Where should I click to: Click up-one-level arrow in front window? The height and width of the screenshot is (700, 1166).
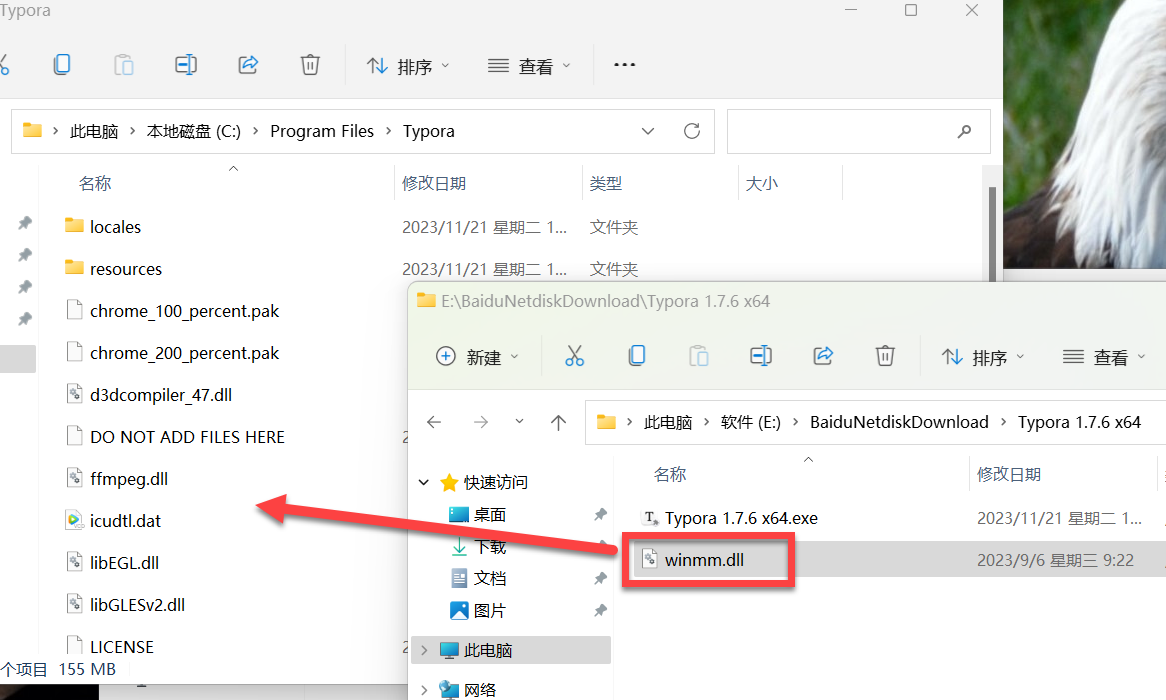tap(558, 423)
